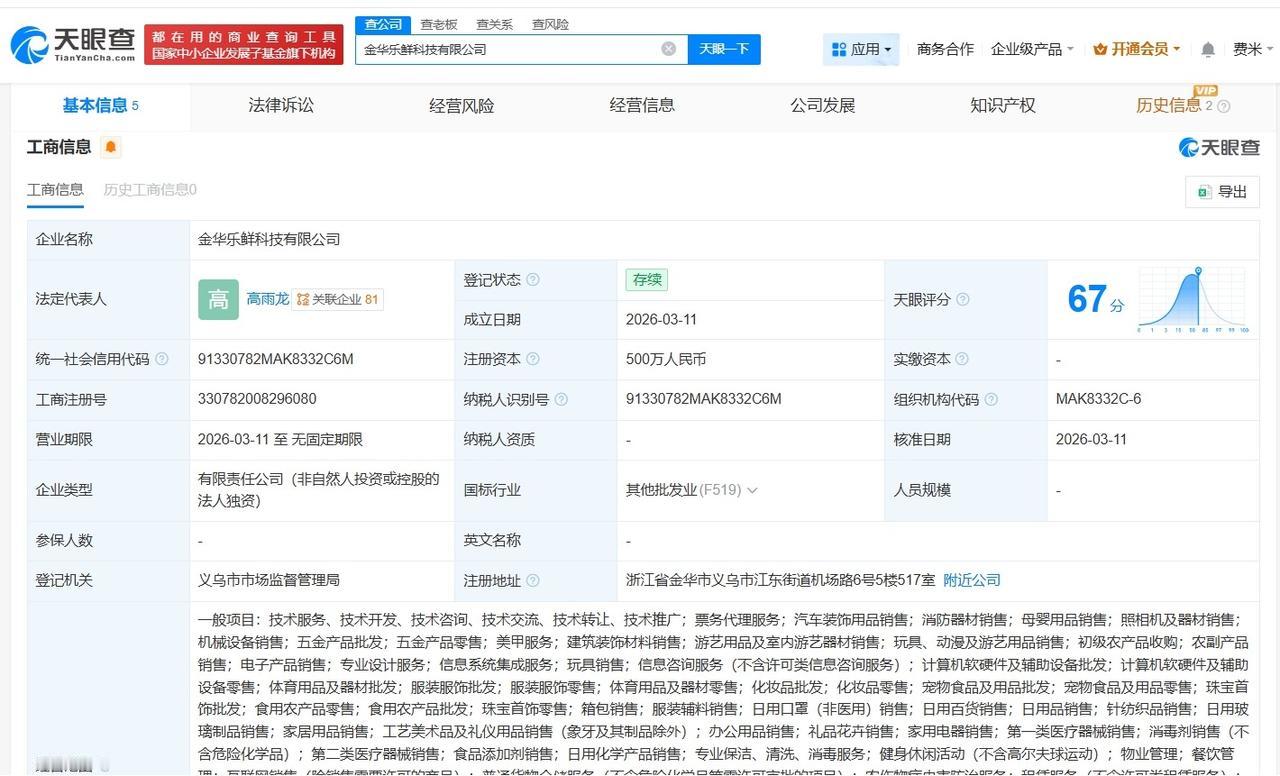
Task: Click the company name search input field
Action: point(510,48)
